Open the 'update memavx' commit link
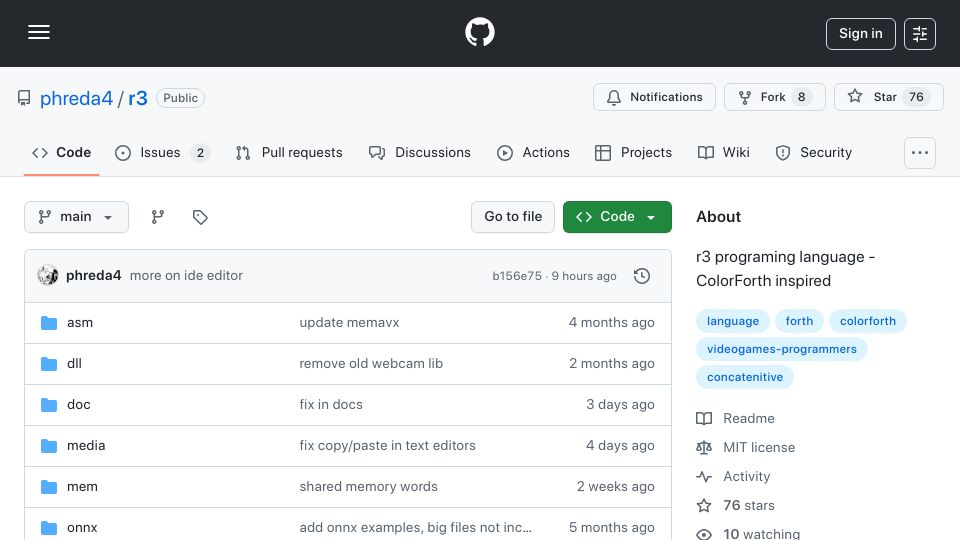This screenshot has height=540, width=960. pyautogui.click(x=349, y=323)
